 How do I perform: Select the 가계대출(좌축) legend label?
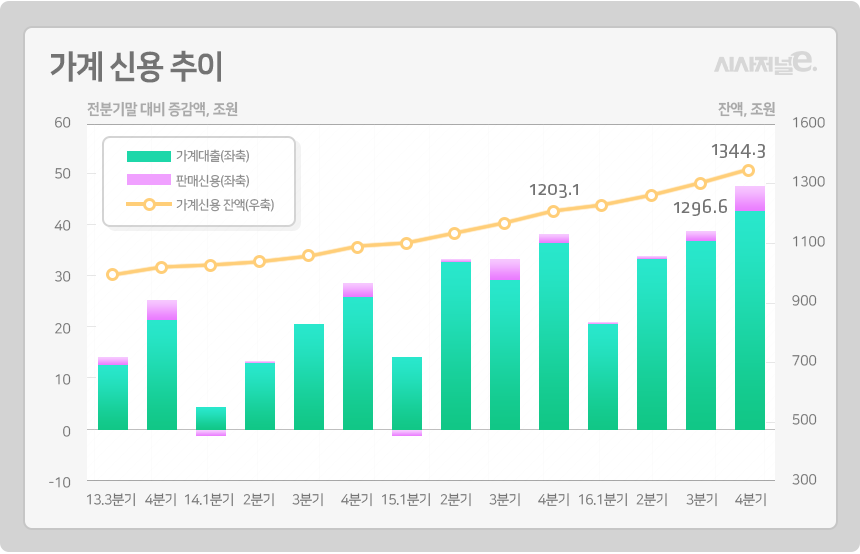[212, 156]
